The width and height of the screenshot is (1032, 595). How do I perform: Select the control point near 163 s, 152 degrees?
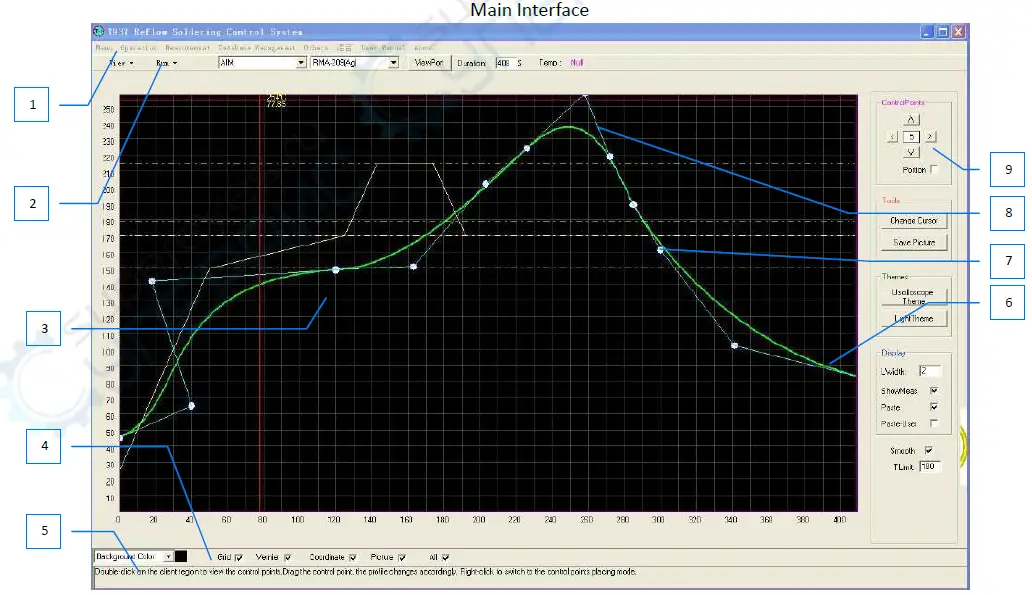pos(413,267)
